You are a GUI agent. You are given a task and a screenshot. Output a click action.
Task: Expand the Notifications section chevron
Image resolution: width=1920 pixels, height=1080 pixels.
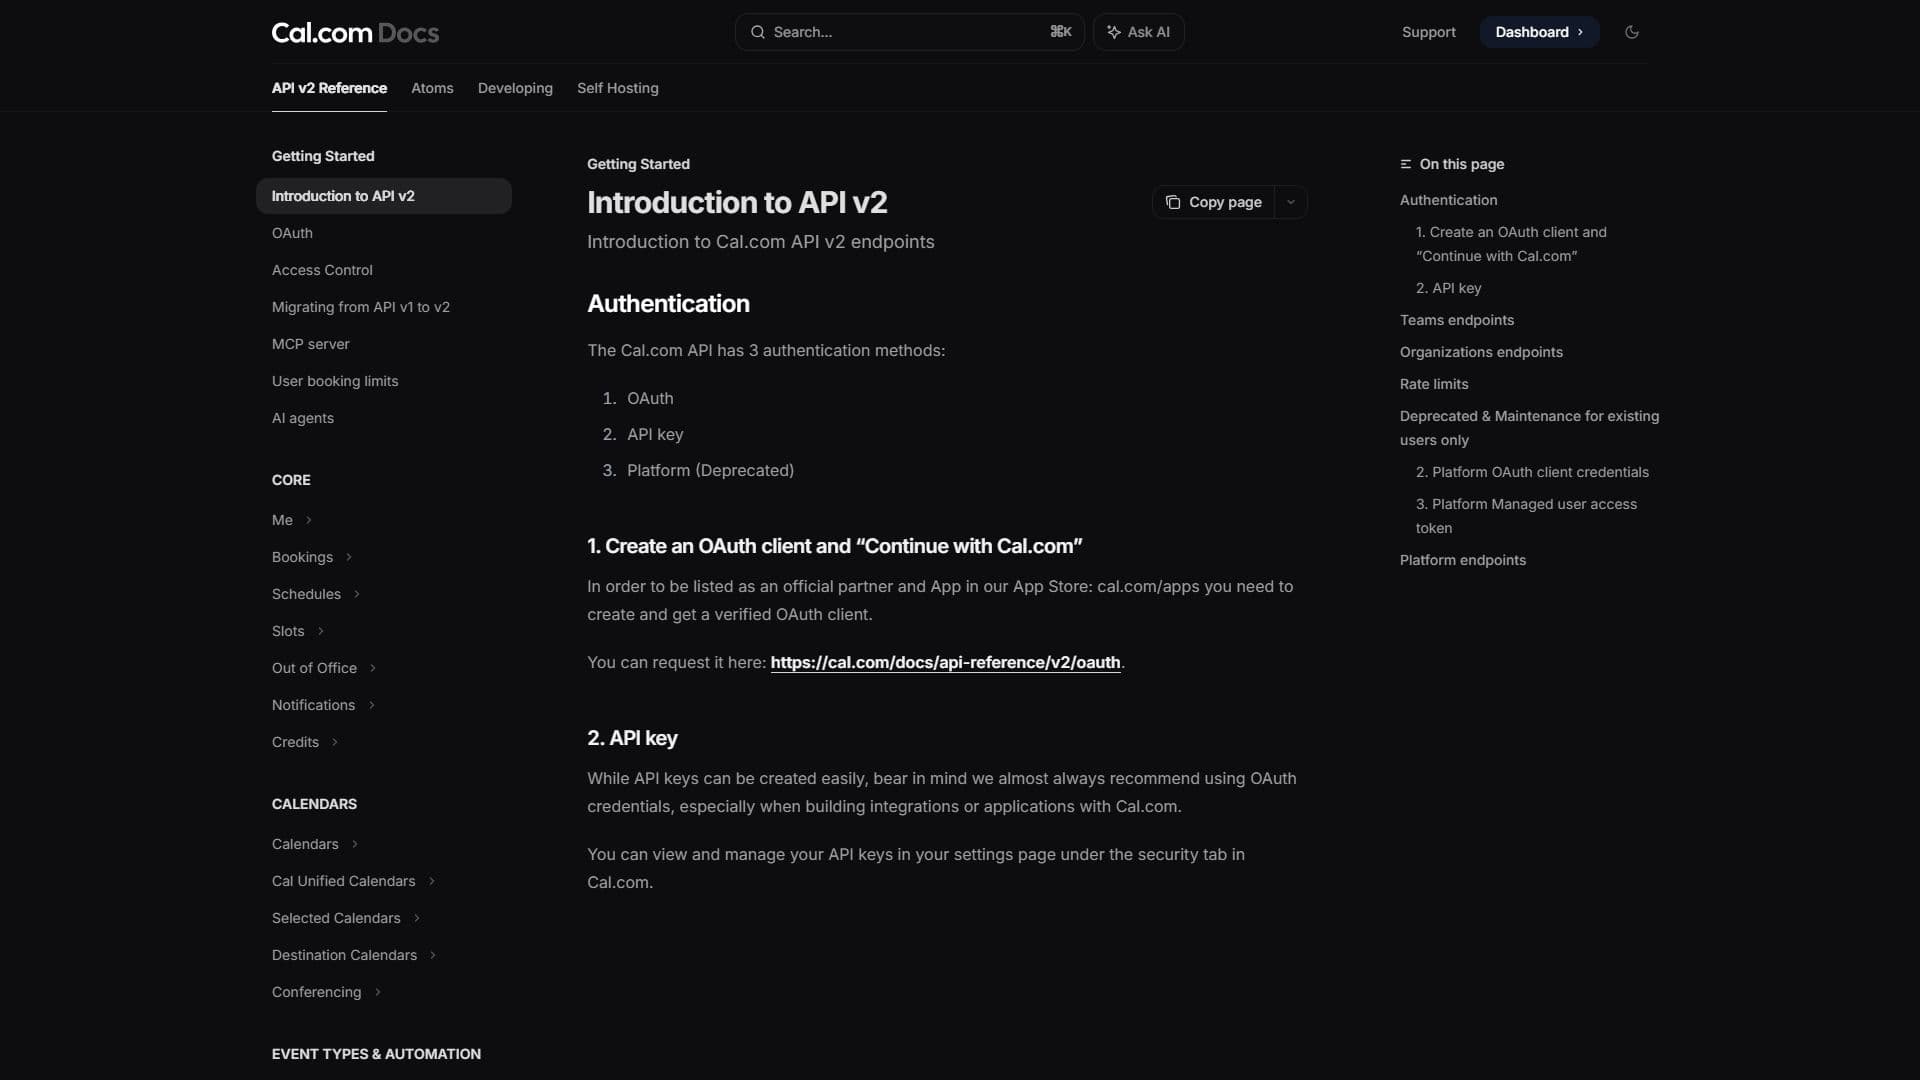(372, 705)
